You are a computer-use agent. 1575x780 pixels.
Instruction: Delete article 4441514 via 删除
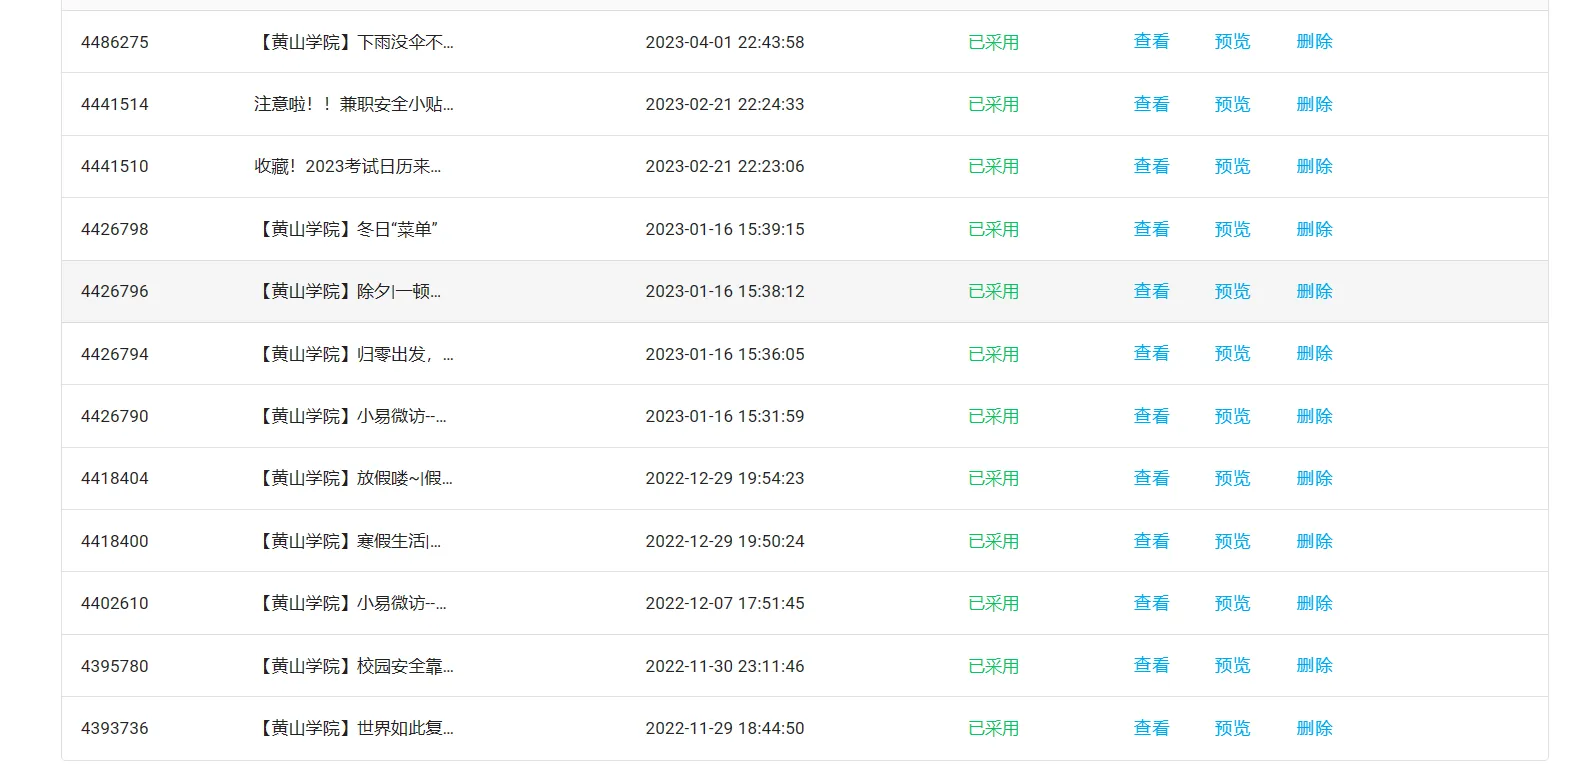tap(1314, 104)
